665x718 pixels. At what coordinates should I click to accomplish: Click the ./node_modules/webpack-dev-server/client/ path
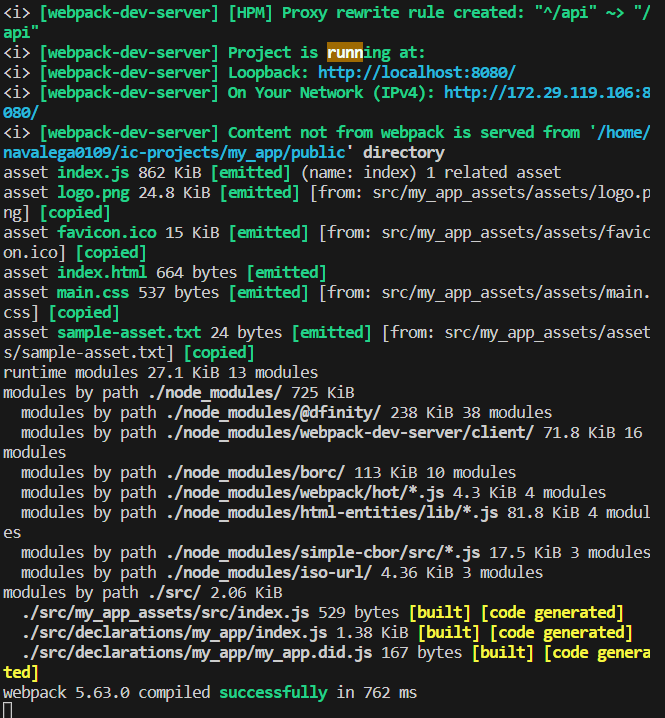click(x=345, y=432)
